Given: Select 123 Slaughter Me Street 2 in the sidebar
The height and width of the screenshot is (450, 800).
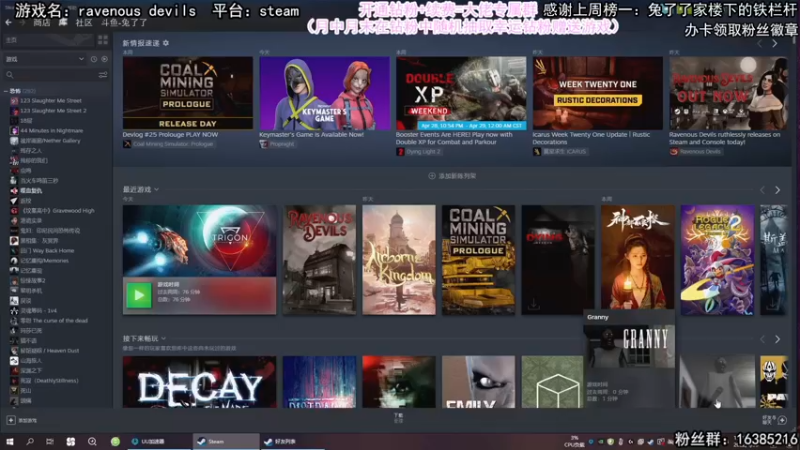Looking at the screenshot, I should pos(53,111).
